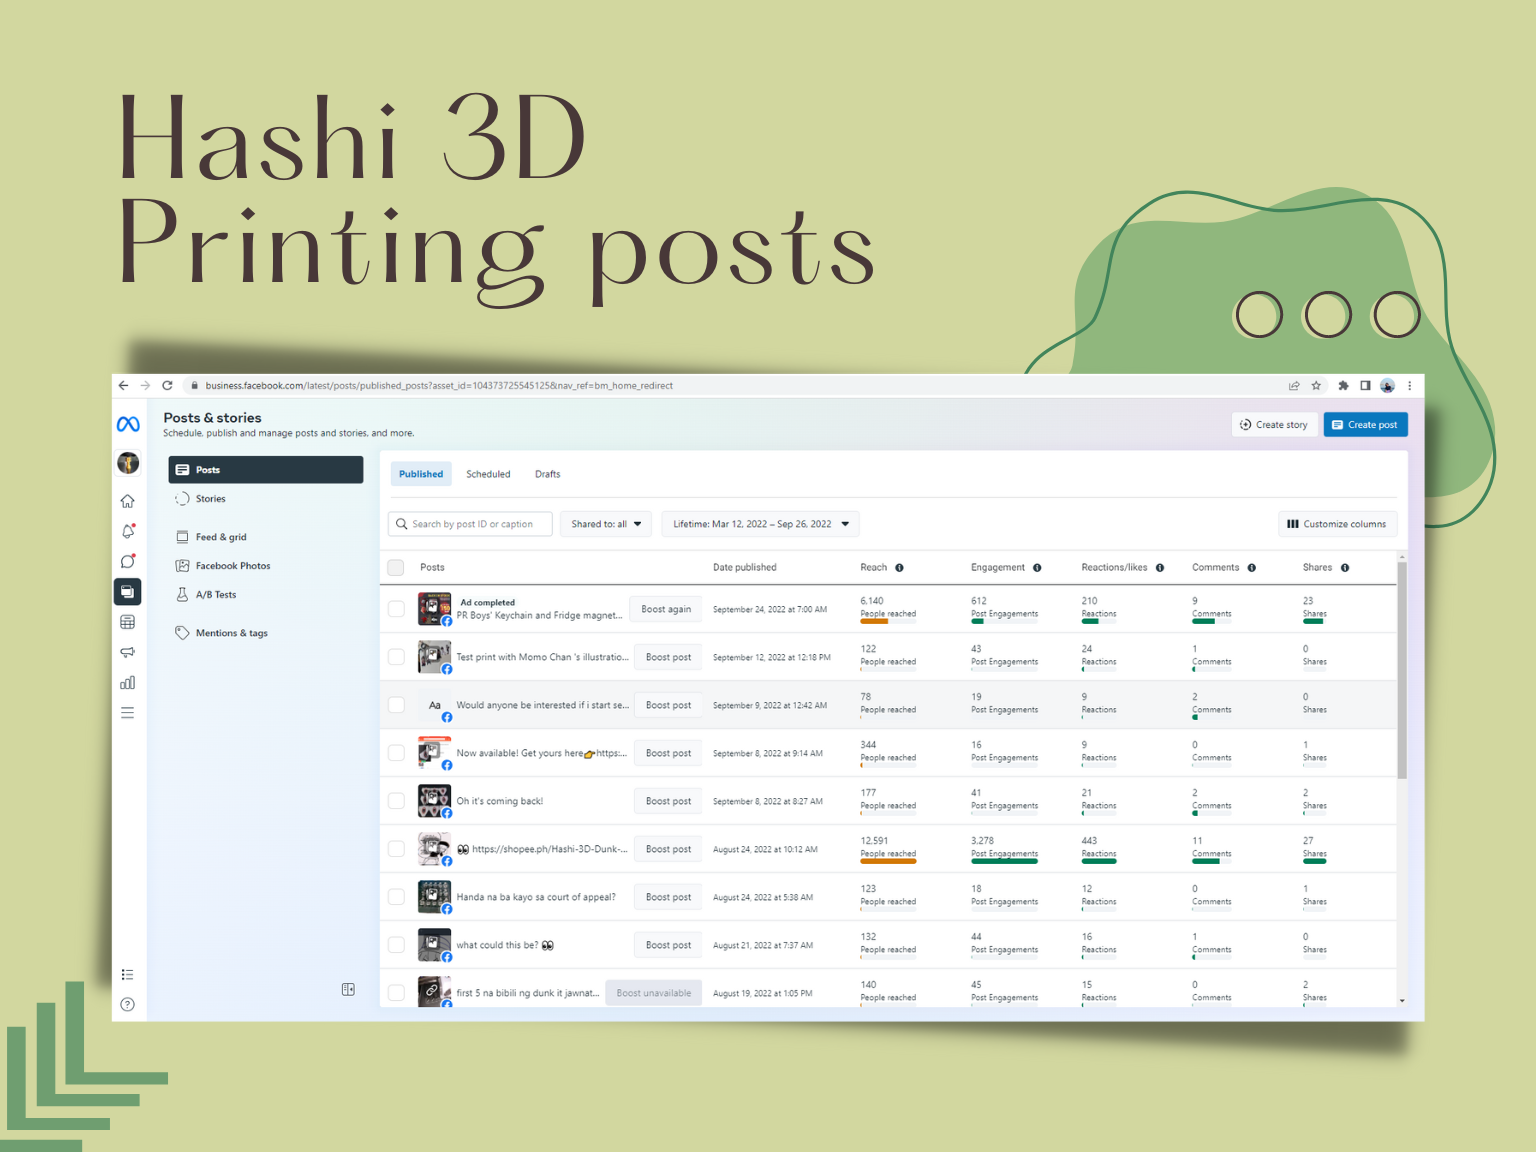
Task: Click the reactions bar for 210 Reactions
Action: (1098, 621)
